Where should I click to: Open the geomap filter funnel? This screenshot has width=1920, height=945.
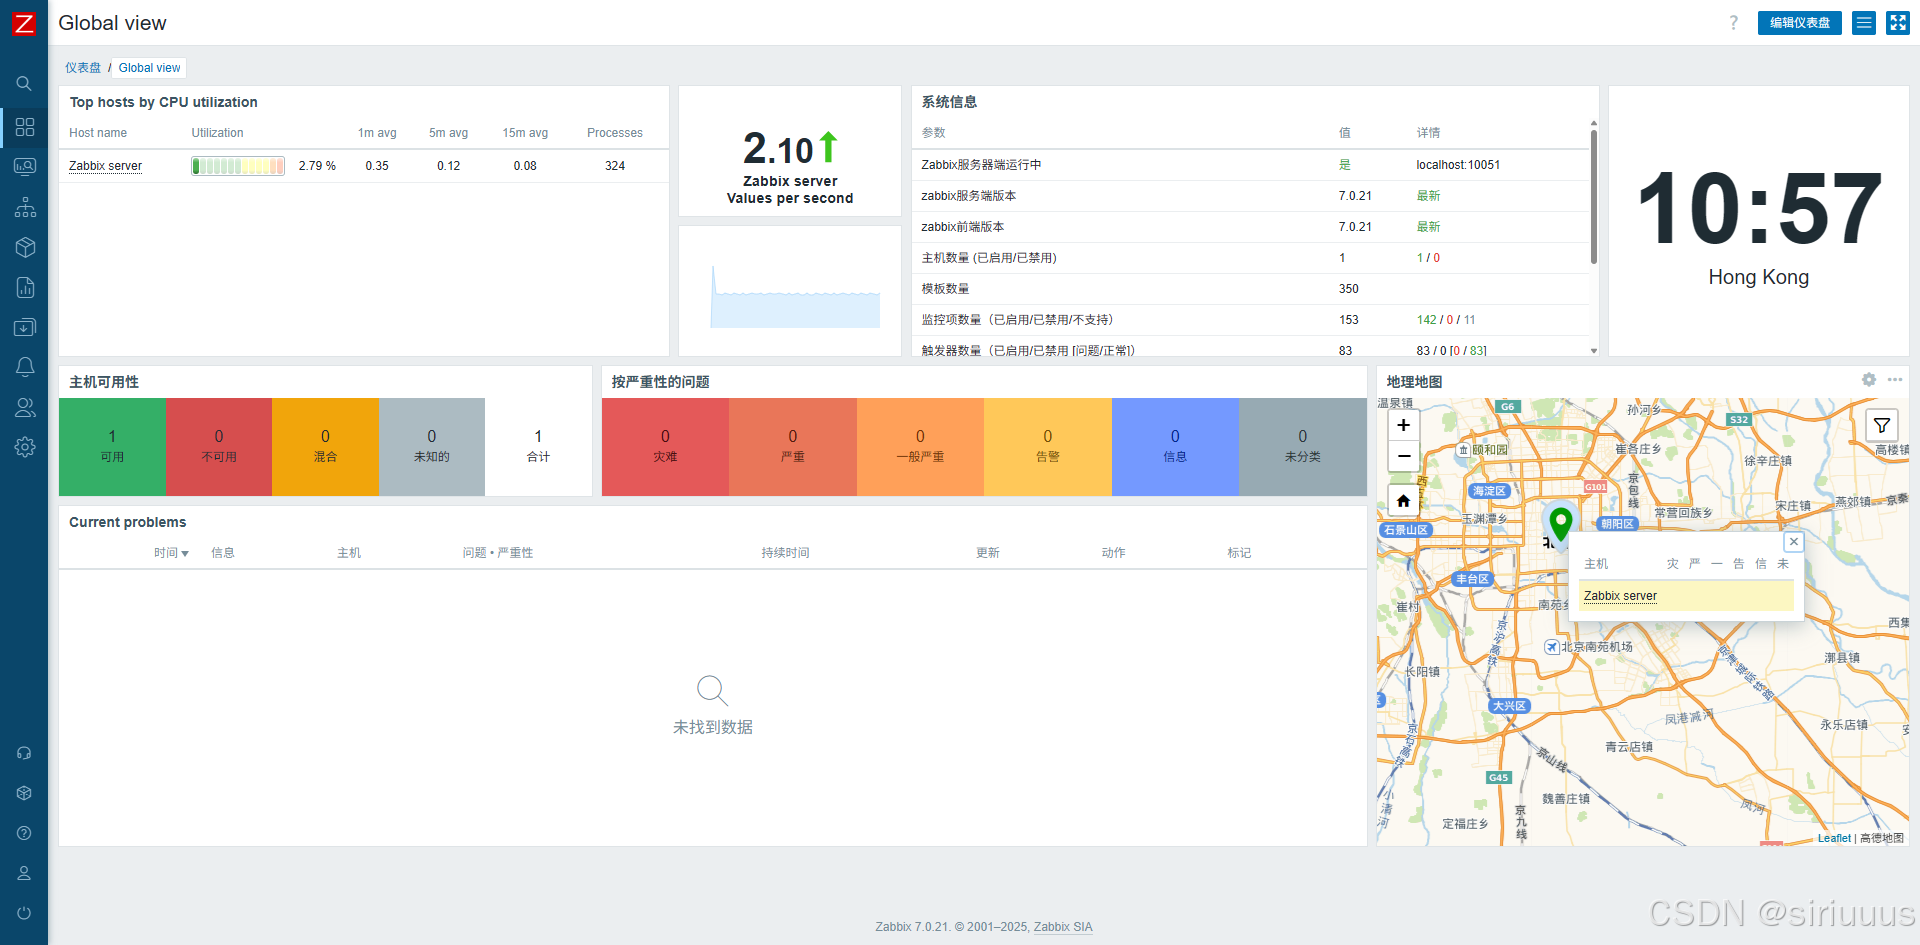point(1882,425)
